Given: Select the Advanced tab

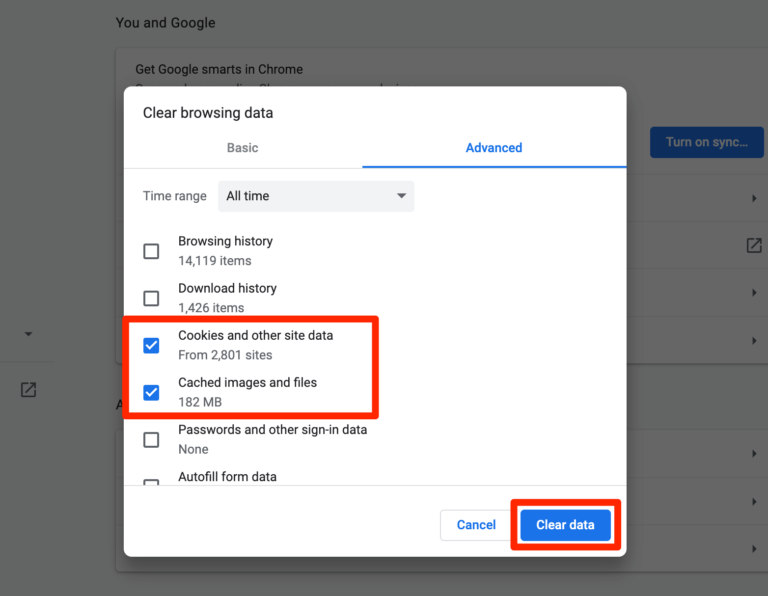Looking at the screenshot, I should tap(494, 148).
